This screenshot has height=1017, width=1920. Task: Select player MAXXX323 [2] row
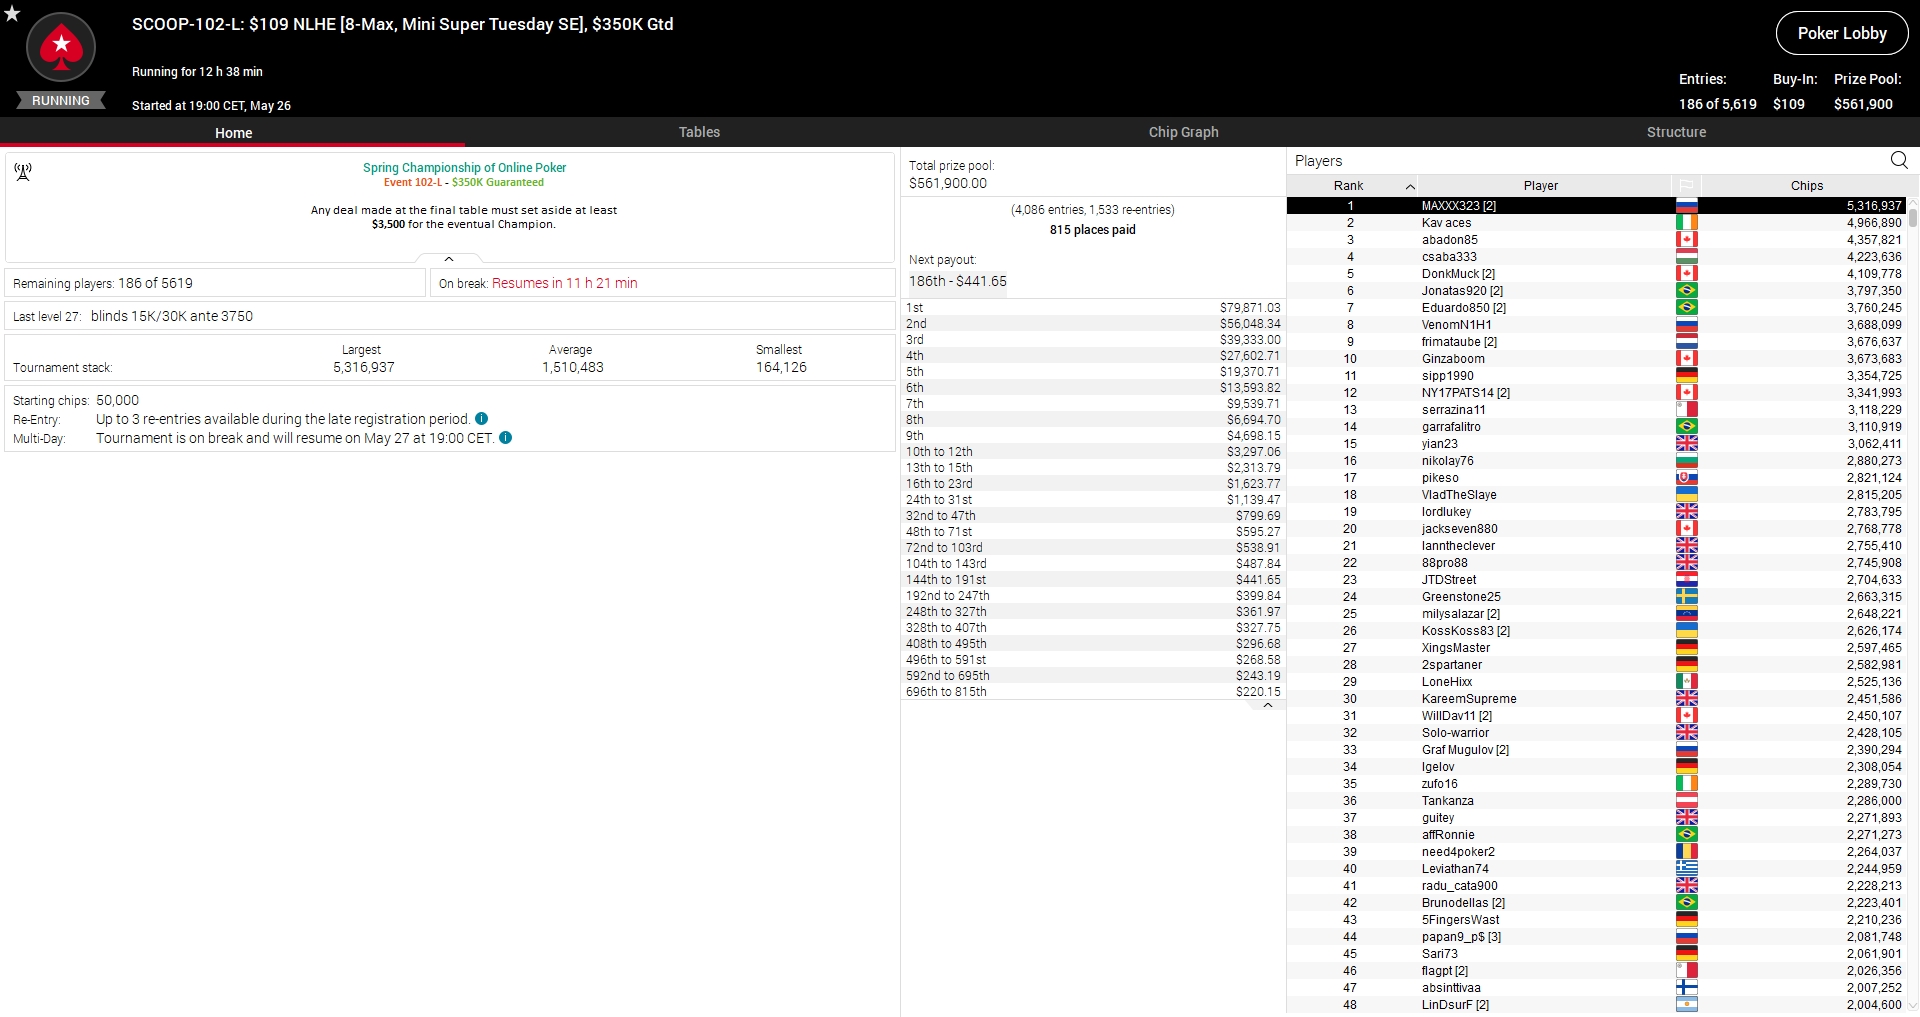tap(1596, 206)
